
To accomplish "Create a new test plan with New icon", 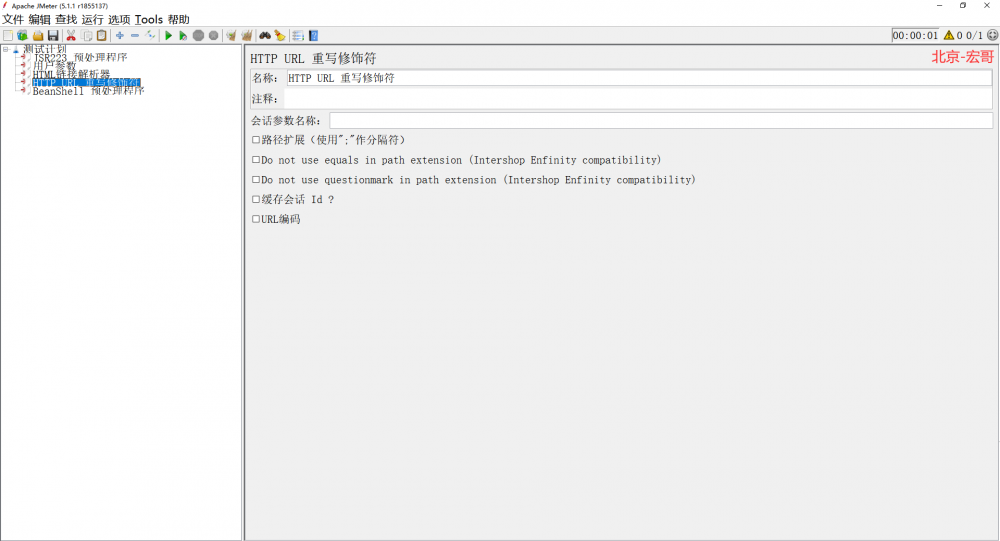I will coord(8,36).
